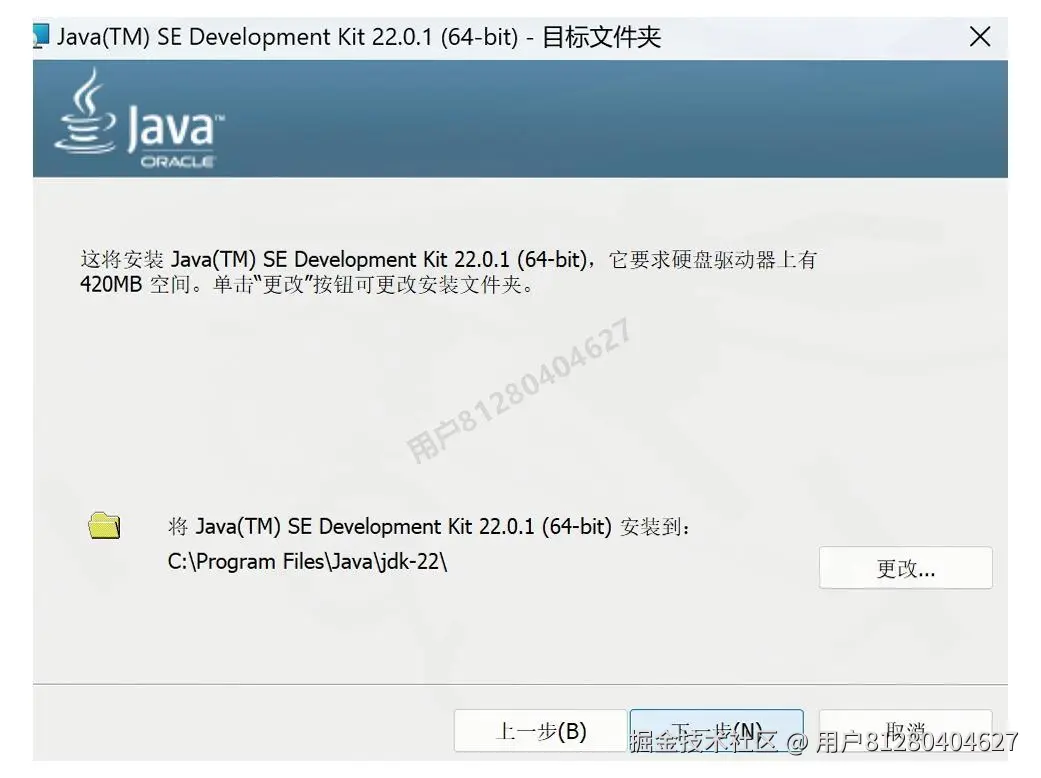Go back with 上一步(B) button
The image size is (1041, 778).
(540, 731)
